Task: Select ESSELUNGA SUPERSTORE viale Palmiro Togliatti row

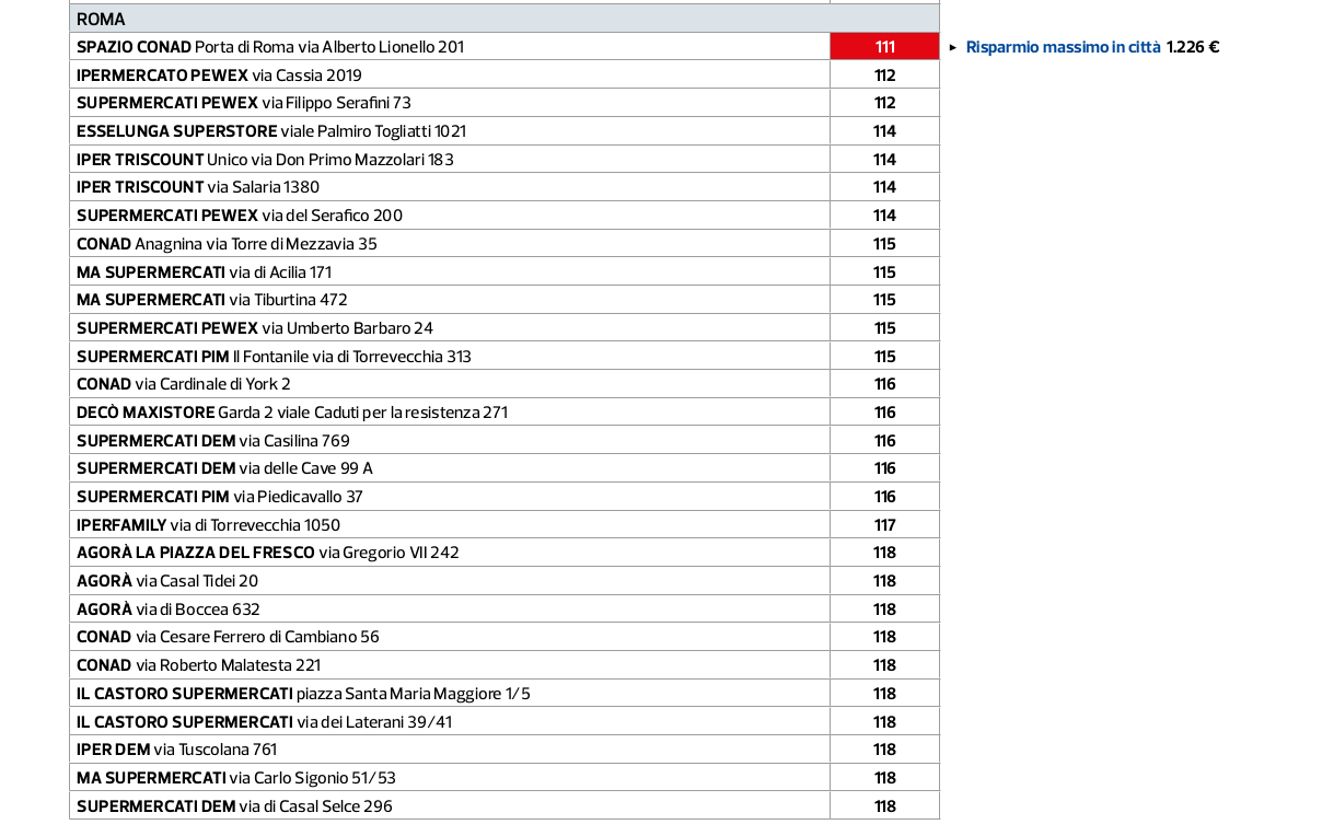Action: (x=504, y=131)
